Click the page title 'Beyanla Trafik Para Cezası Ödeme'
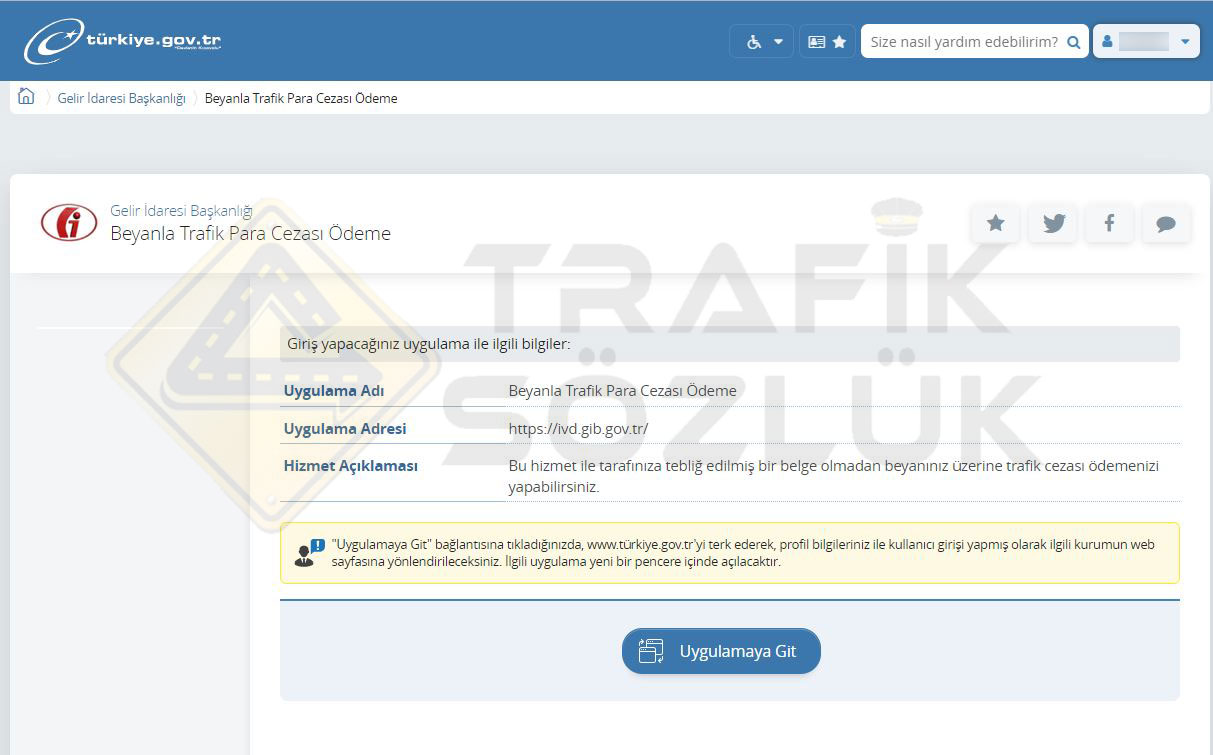Screen dimensions: 1213x755 [250, 234]
